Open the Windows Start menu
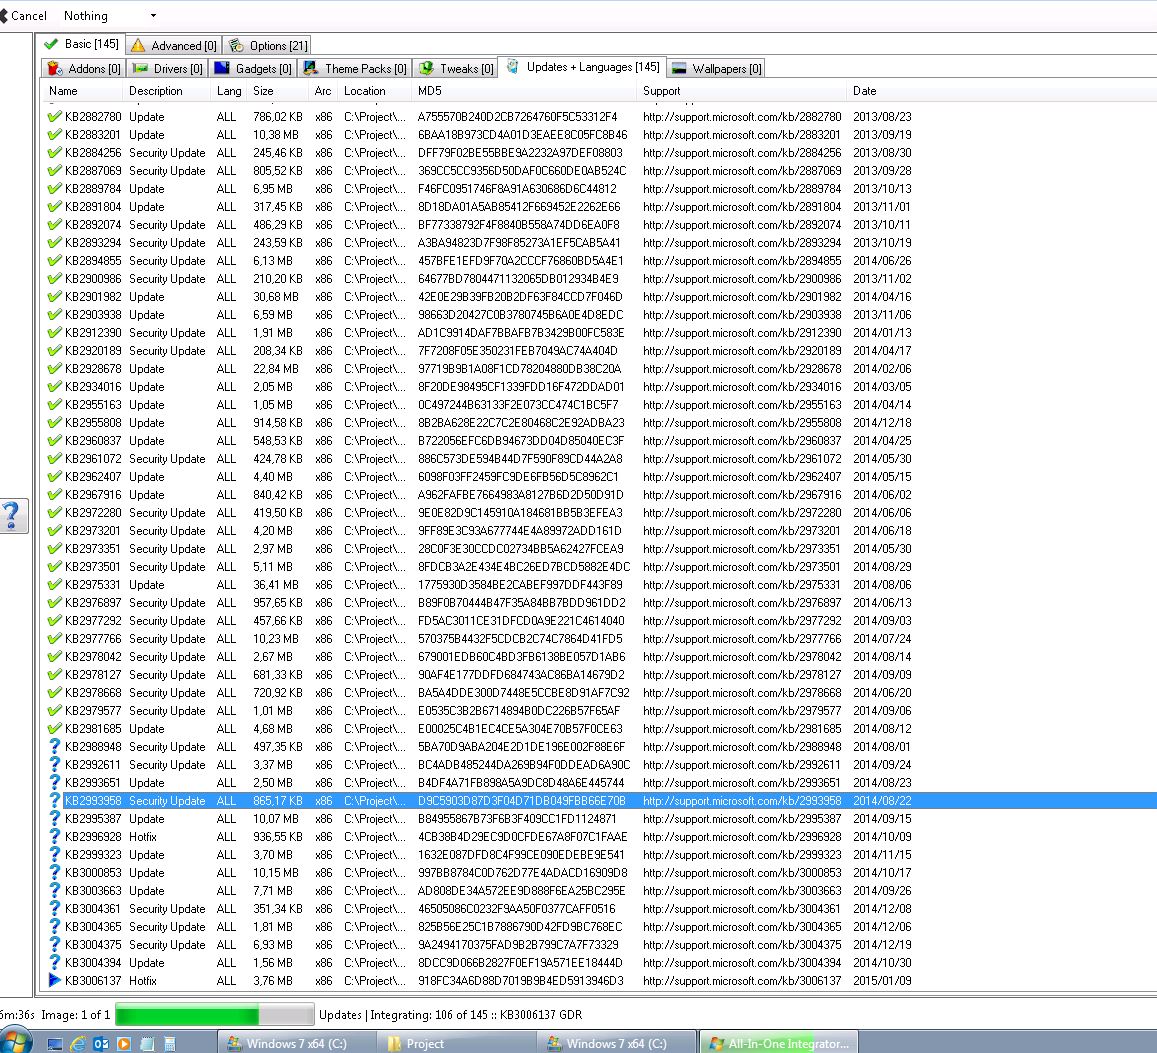Screen dimensions: 1157x1053 15,1043
